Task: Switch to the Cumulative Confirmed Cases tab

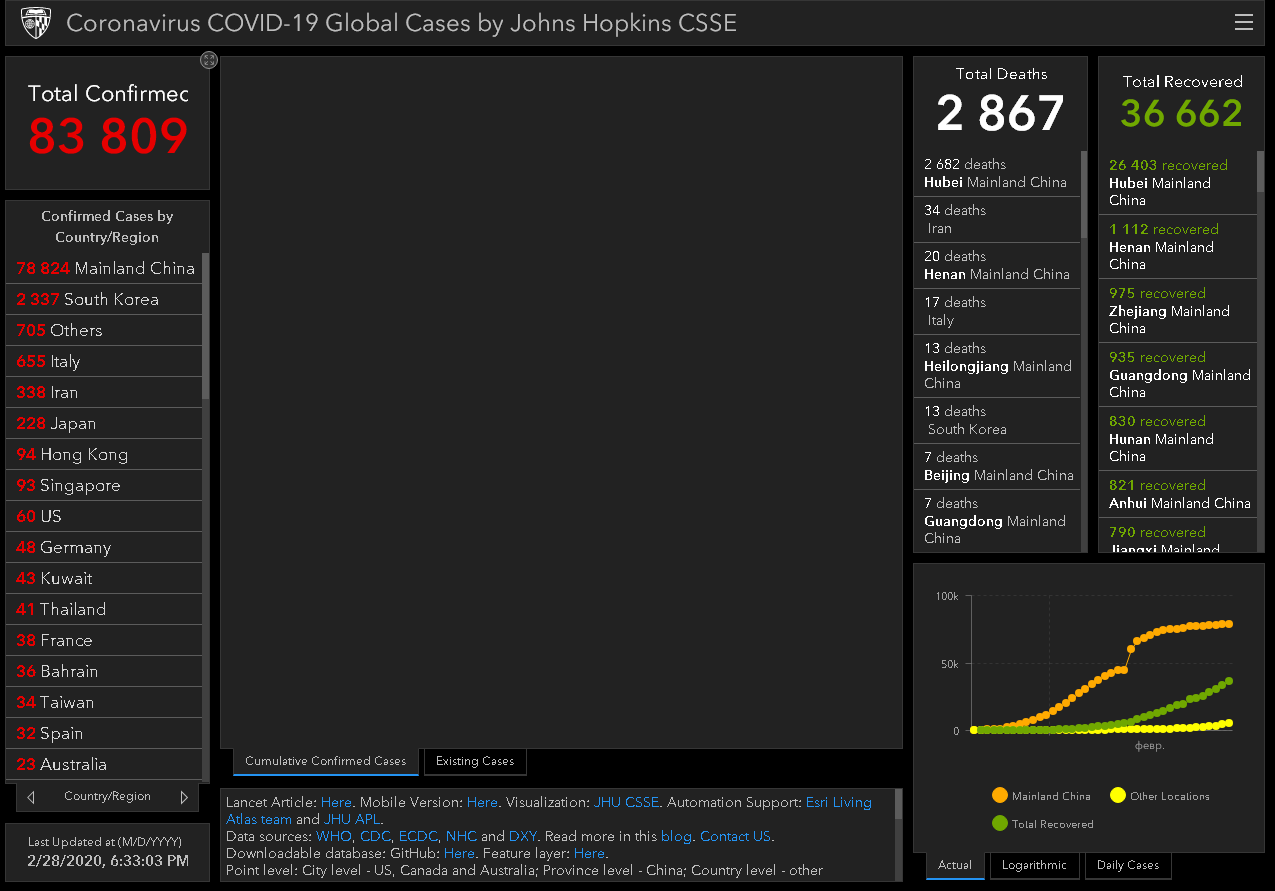Action: pyautogui.click(x=326, y=761)
